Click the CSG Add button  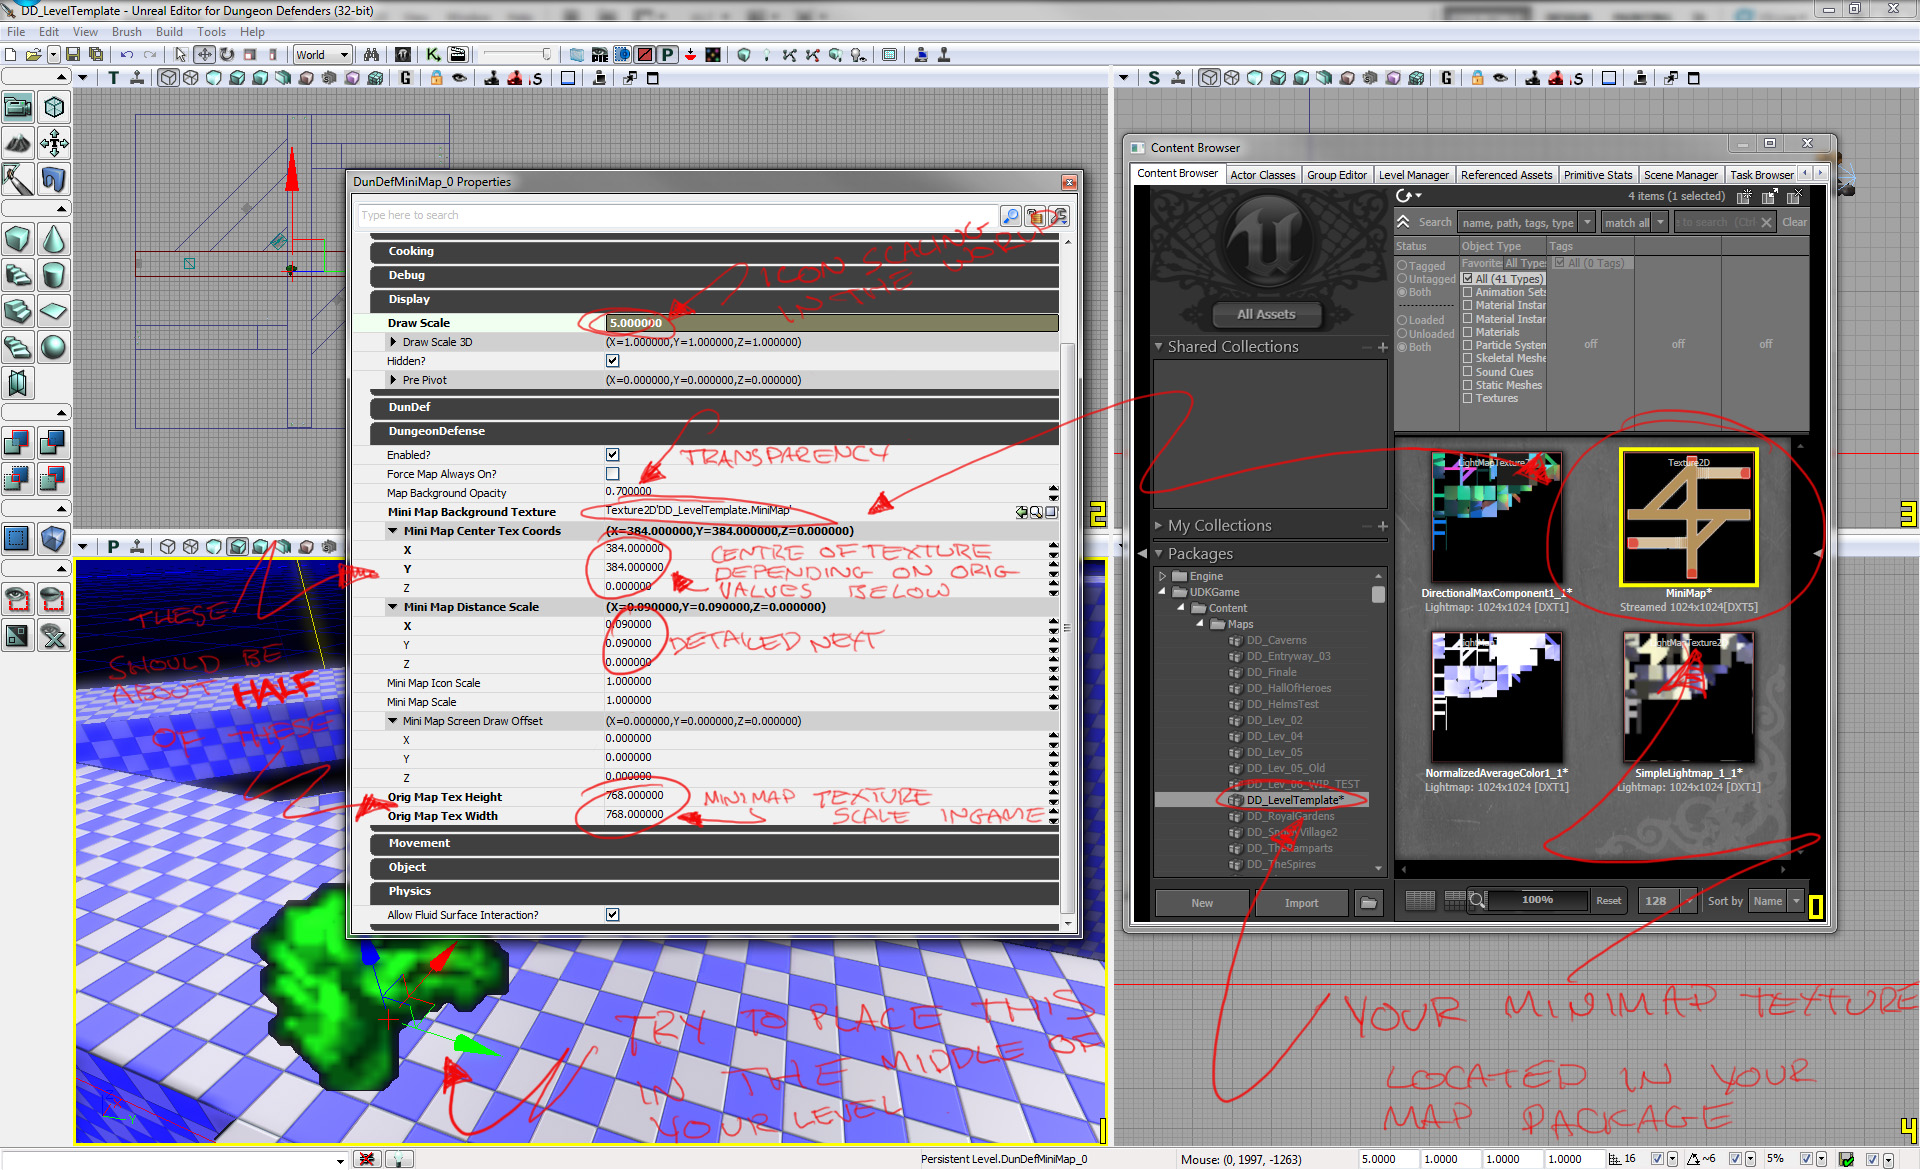point(17,443)
